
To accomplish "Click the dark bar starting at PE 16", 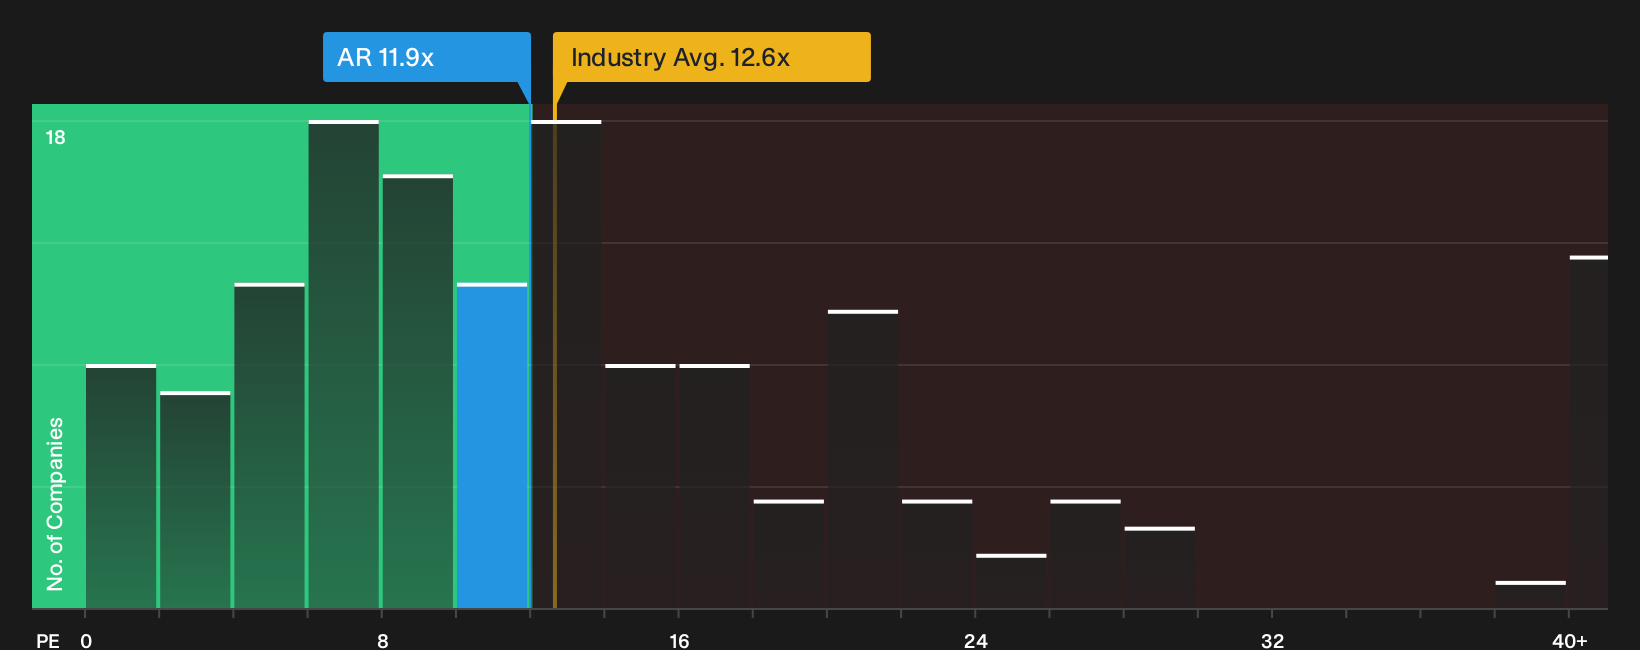I will tap(715, 487).
